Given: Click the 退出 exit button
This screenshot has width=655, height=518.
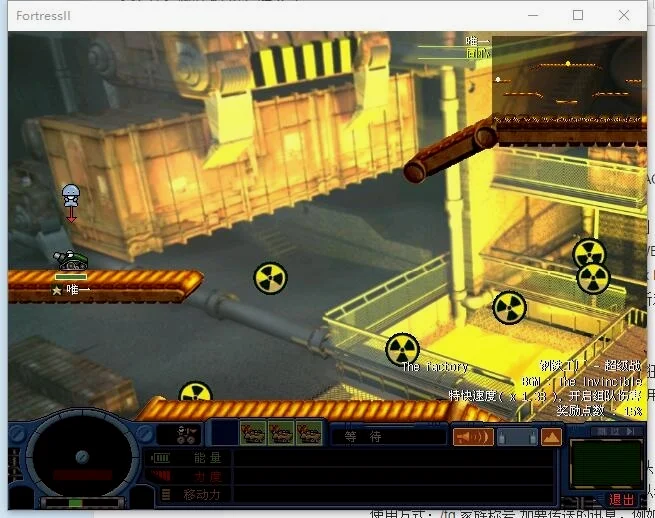Looking at the screenshot, I should 621,500.
